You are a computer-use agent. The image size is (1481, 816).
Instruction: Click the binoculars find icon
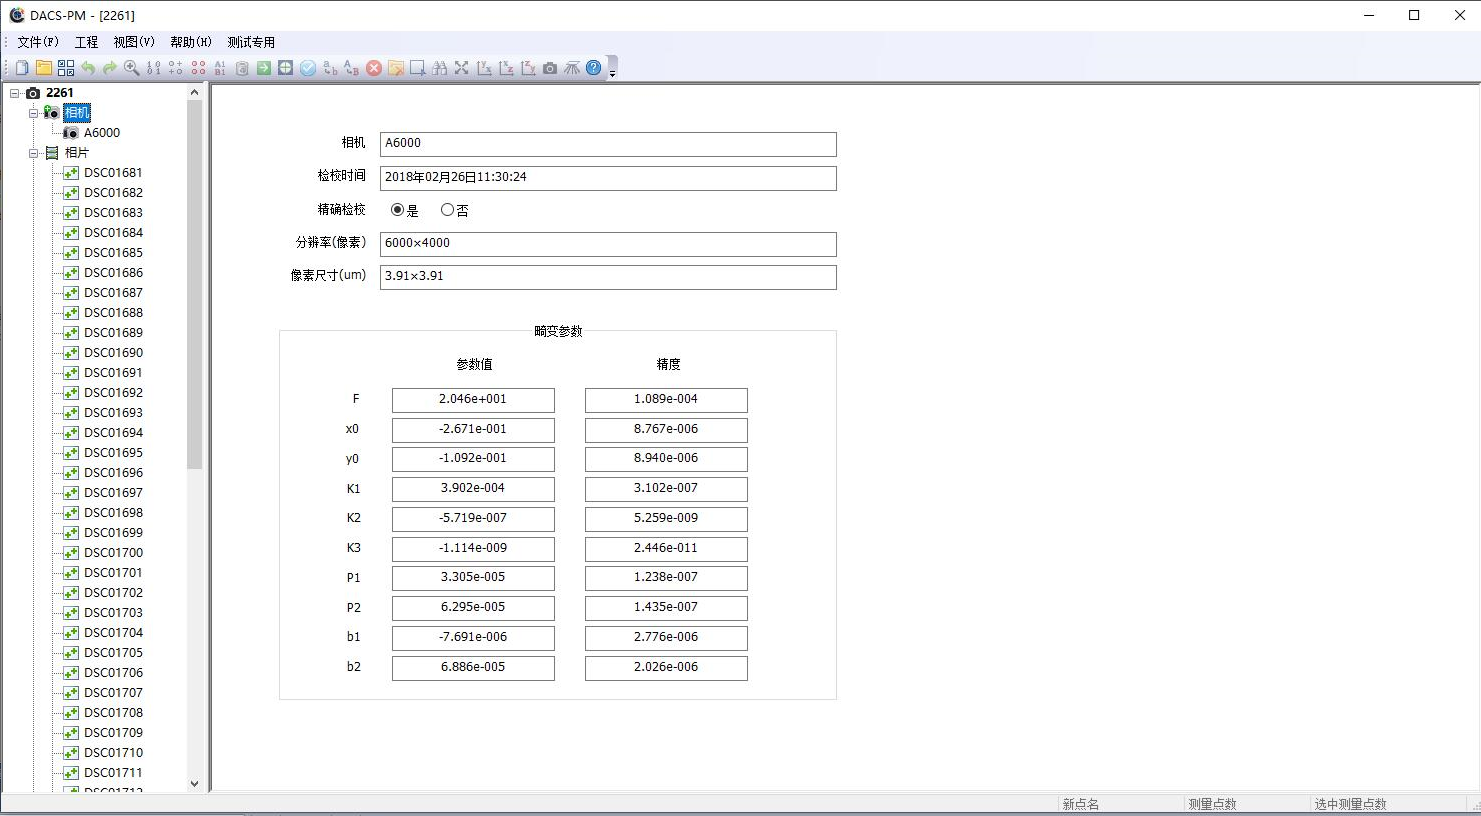pyautogui.click(x=440, y=68)
